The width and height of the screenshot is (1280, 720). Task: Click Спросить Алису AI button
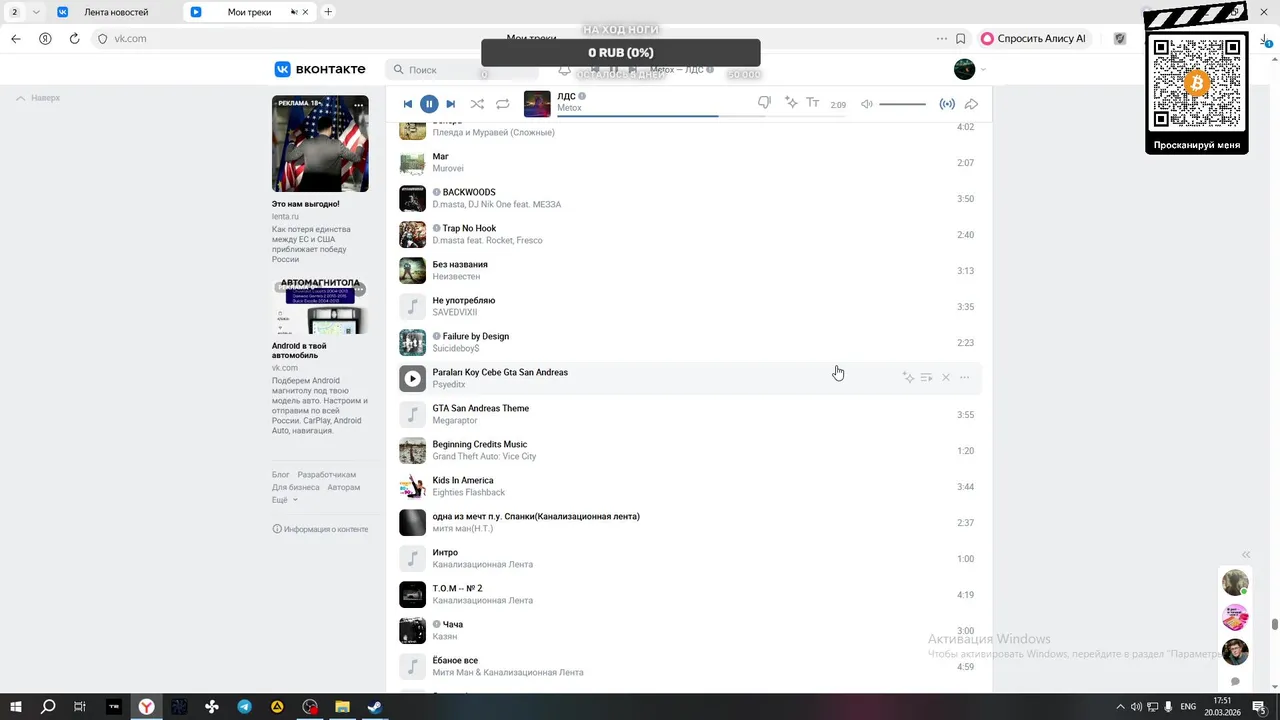[x=1035, y=39]
